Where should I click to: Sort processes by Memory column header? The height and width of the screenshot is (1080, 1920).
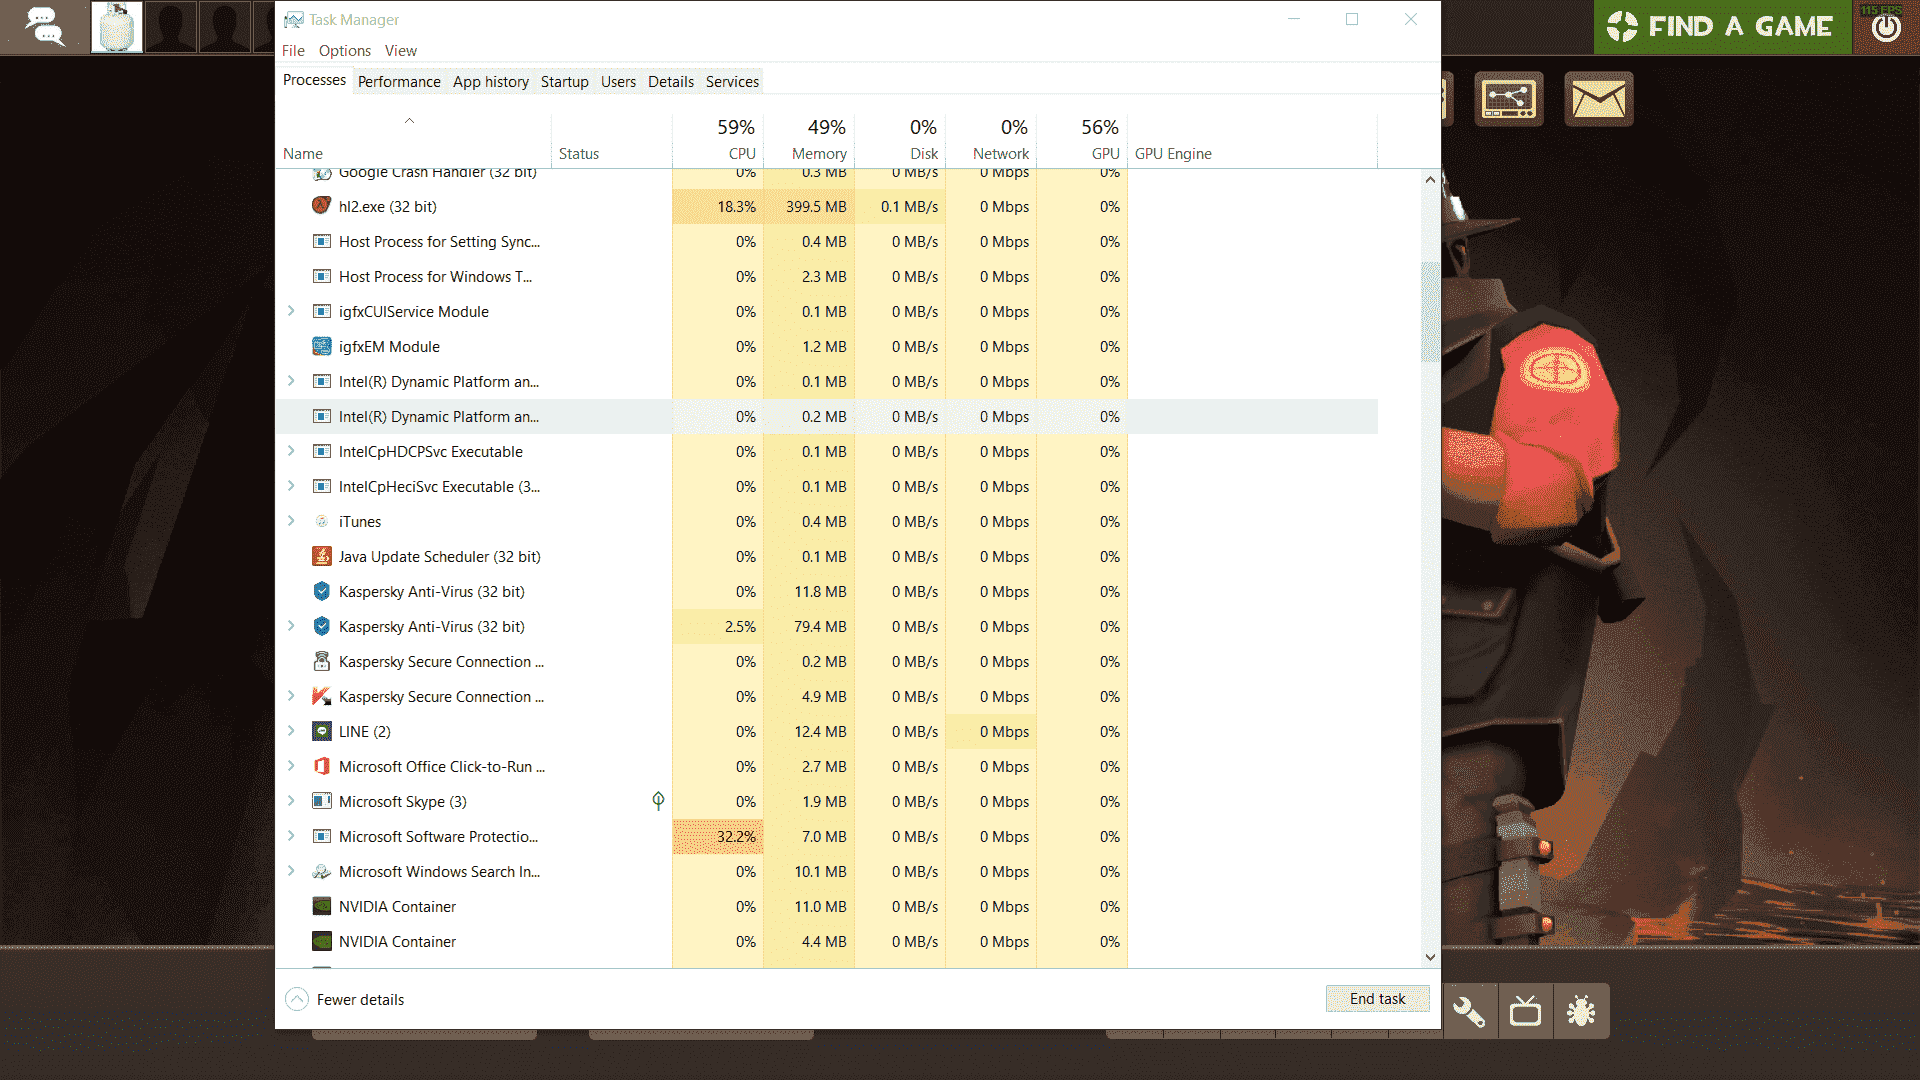coord(809,140)
